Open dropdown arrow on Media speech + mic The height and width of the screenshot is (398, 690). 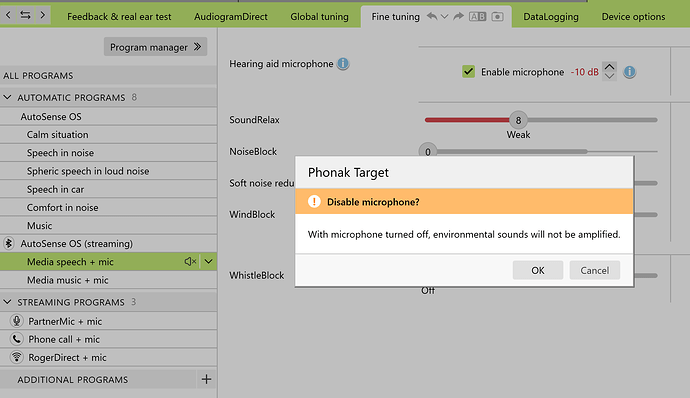click(209, 262)
